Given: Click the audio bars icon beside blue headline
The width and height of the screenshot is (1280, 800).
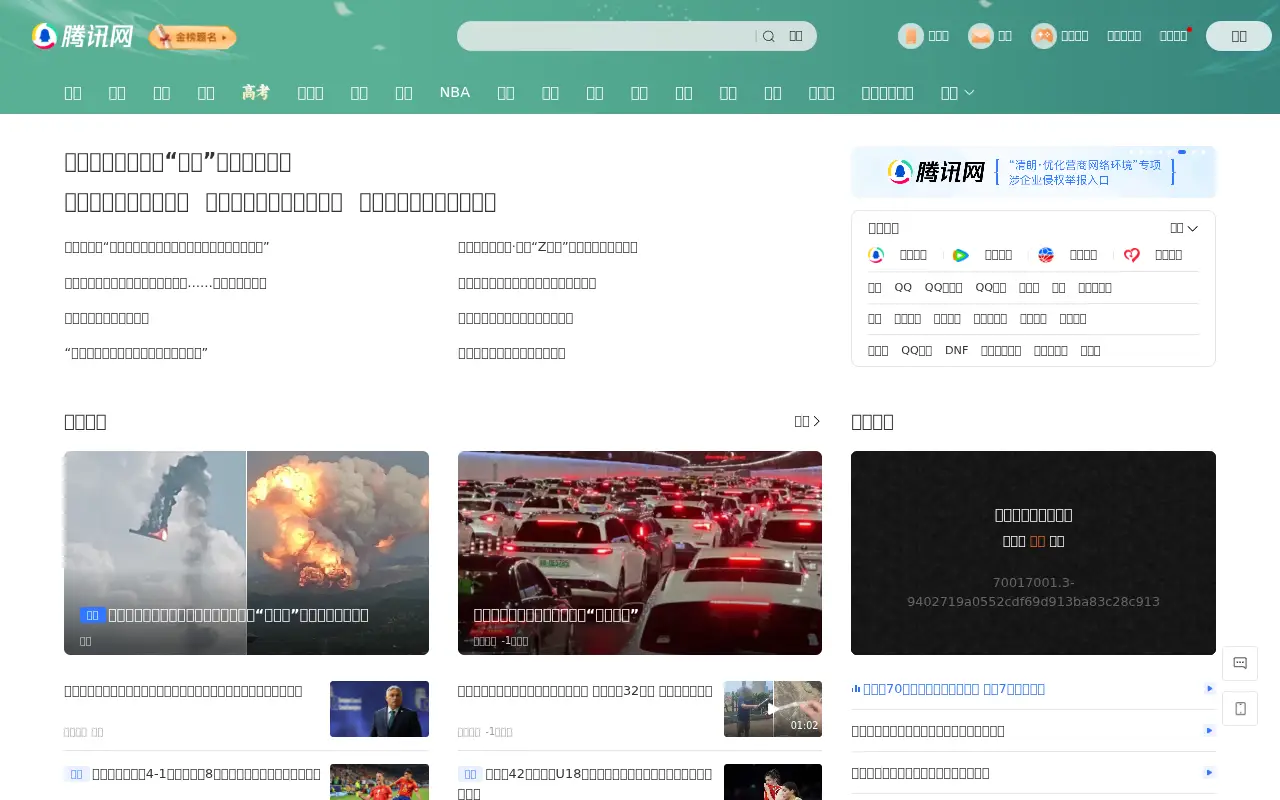Looking at the screenshot, I should click(856, 689).
